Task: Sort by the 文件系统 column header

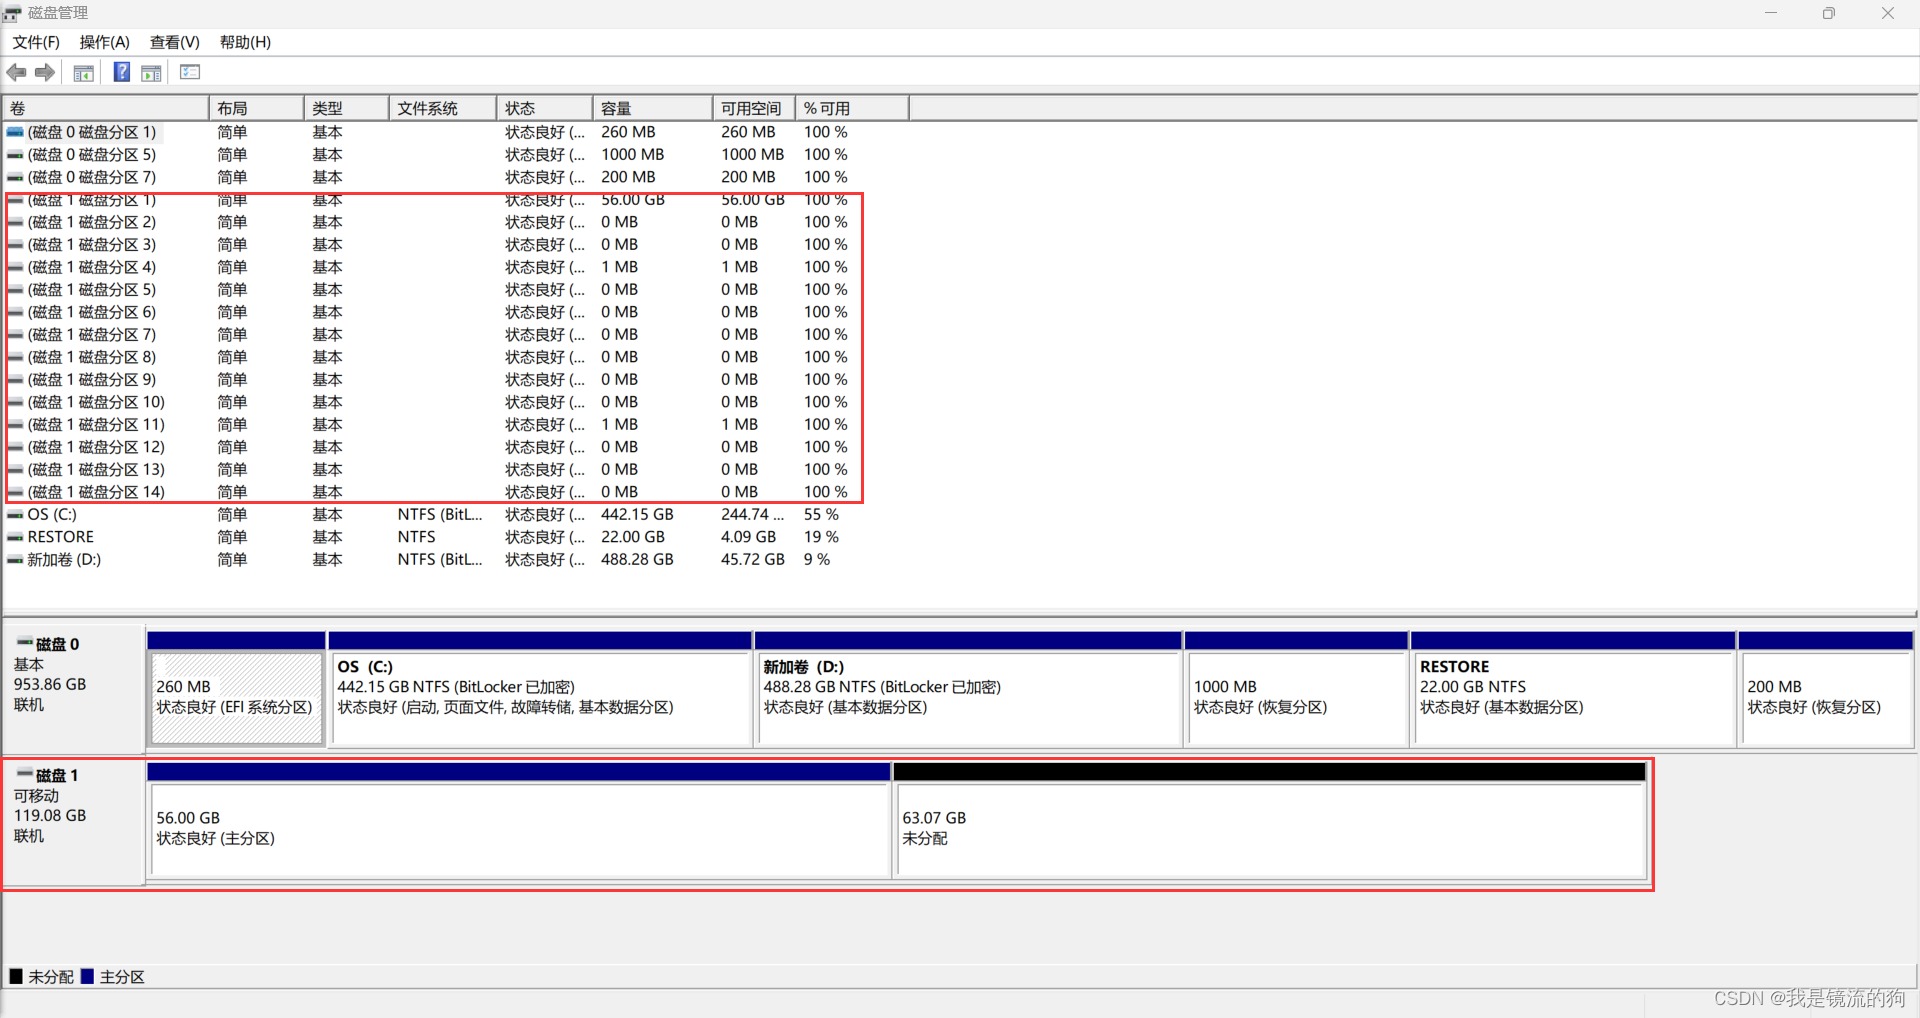Action: tap(442, 108)
